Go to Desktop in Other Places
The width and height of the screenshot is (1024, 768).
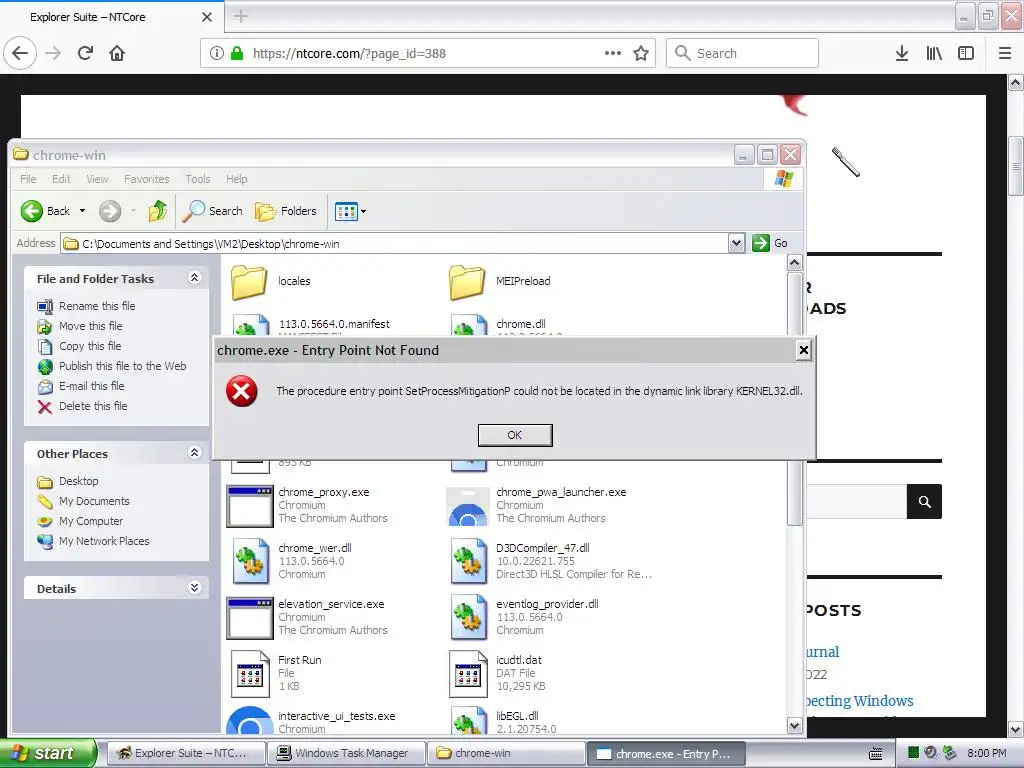(78, 481)
